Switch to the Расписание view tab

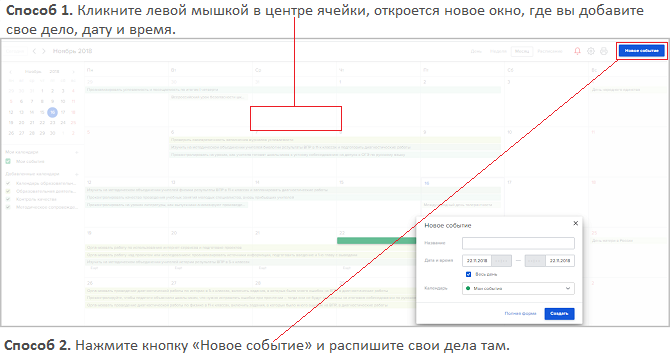pos(550,51)
